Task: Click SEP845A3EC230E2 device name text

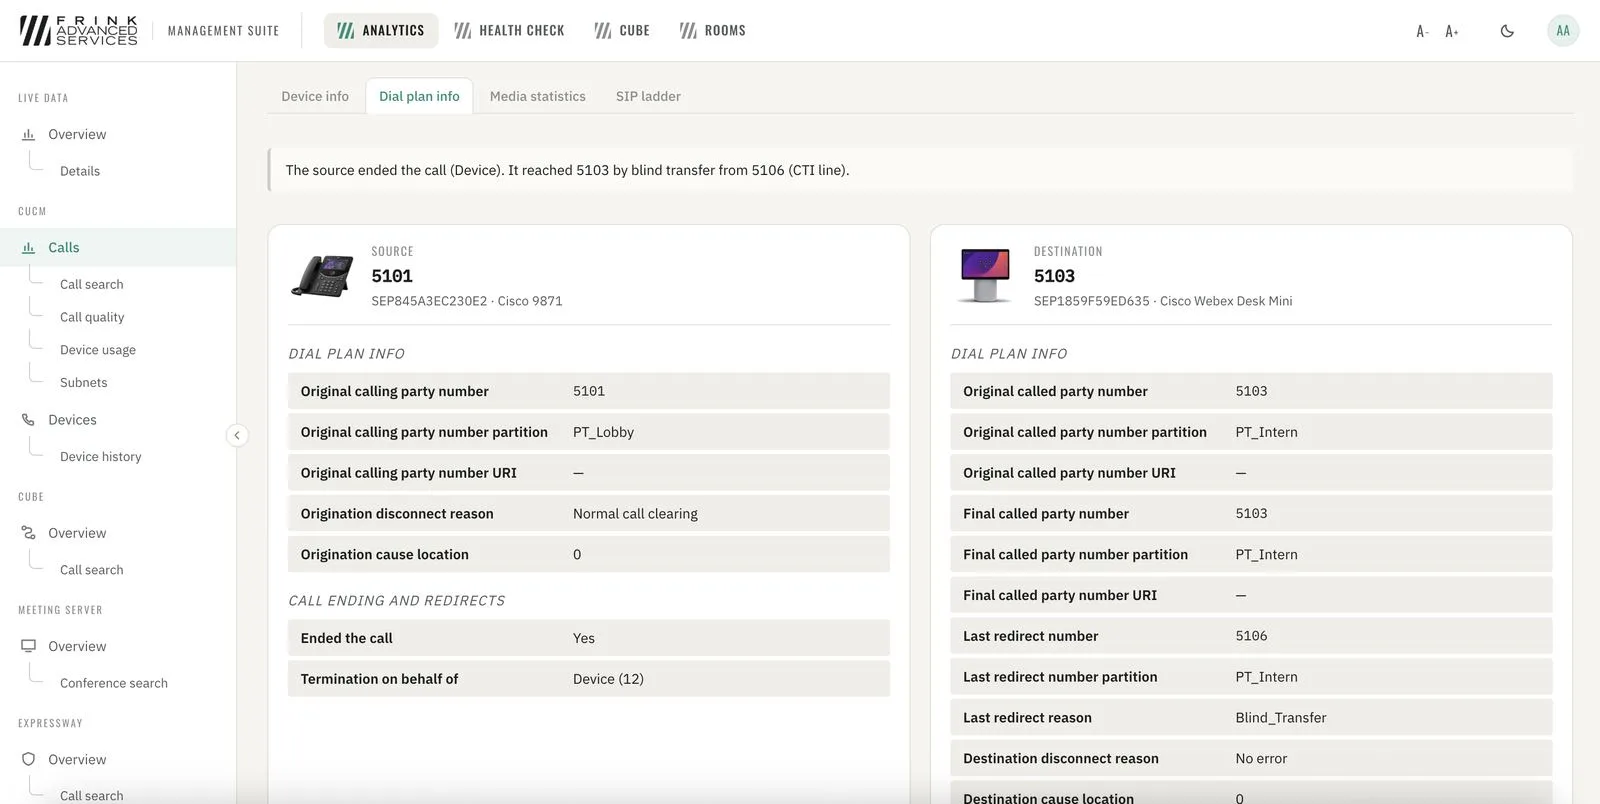Action: 429,301
